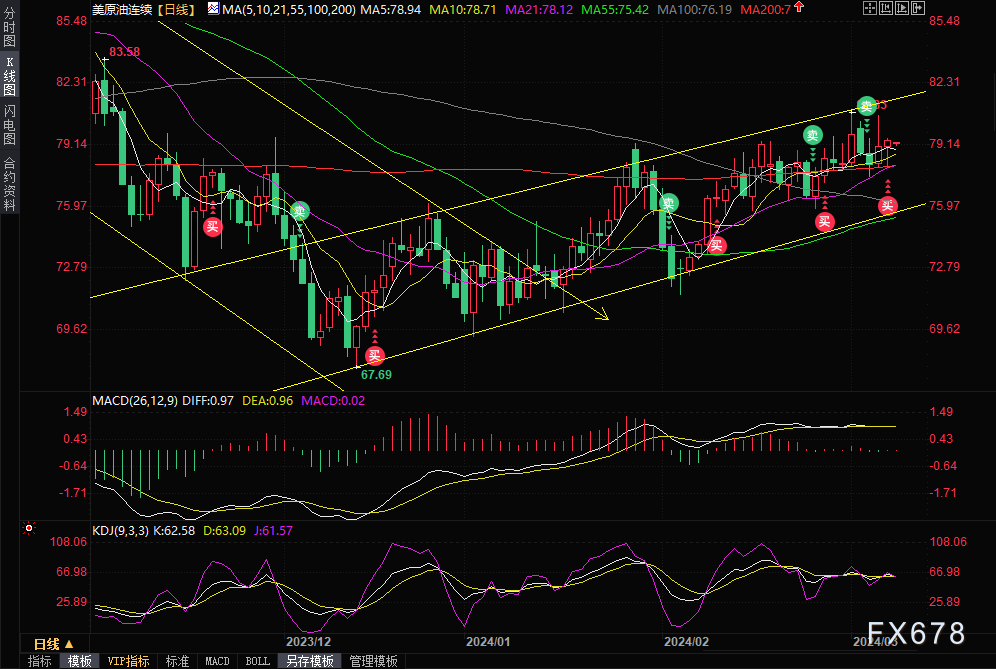Click the DEA:0.96 value
996x669 pixels.
267,401
